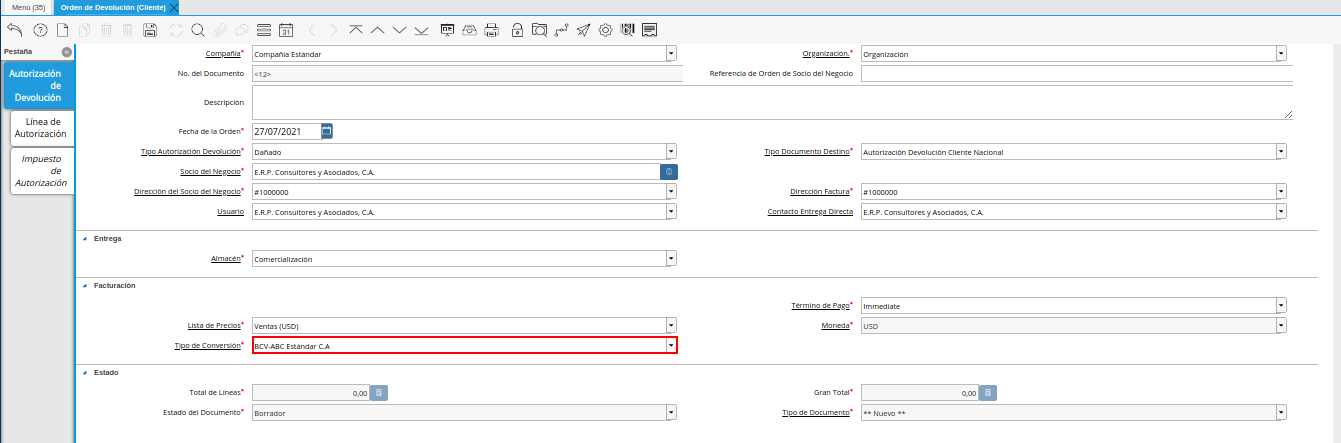Switch to the Menú (35) tab
The height and width of the screenshot is (443, 1341).
[x=28, y=7]
